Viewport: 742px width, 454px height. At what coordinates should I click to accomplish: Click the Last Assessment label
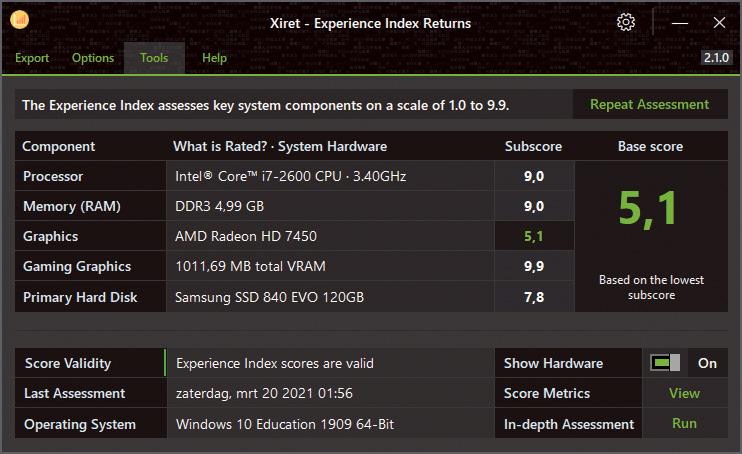coord(75,393)
